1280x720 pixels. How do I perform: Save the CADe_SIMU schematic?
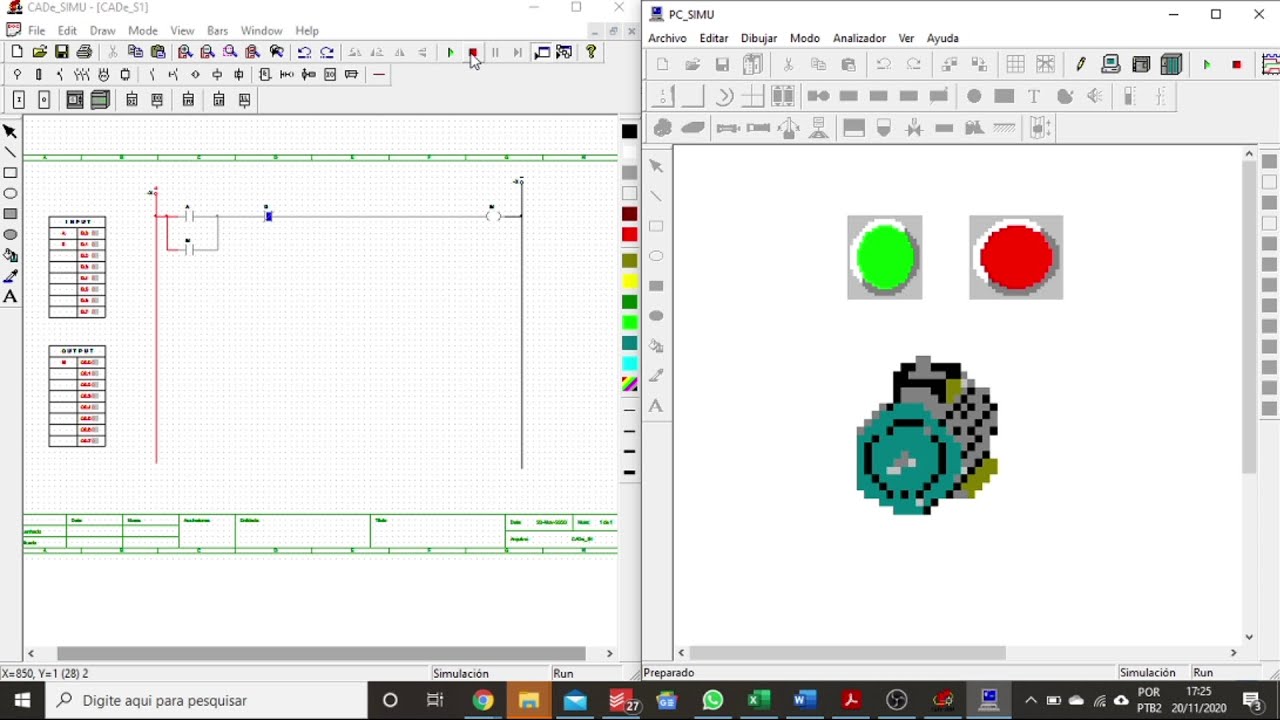coord(62,52)
